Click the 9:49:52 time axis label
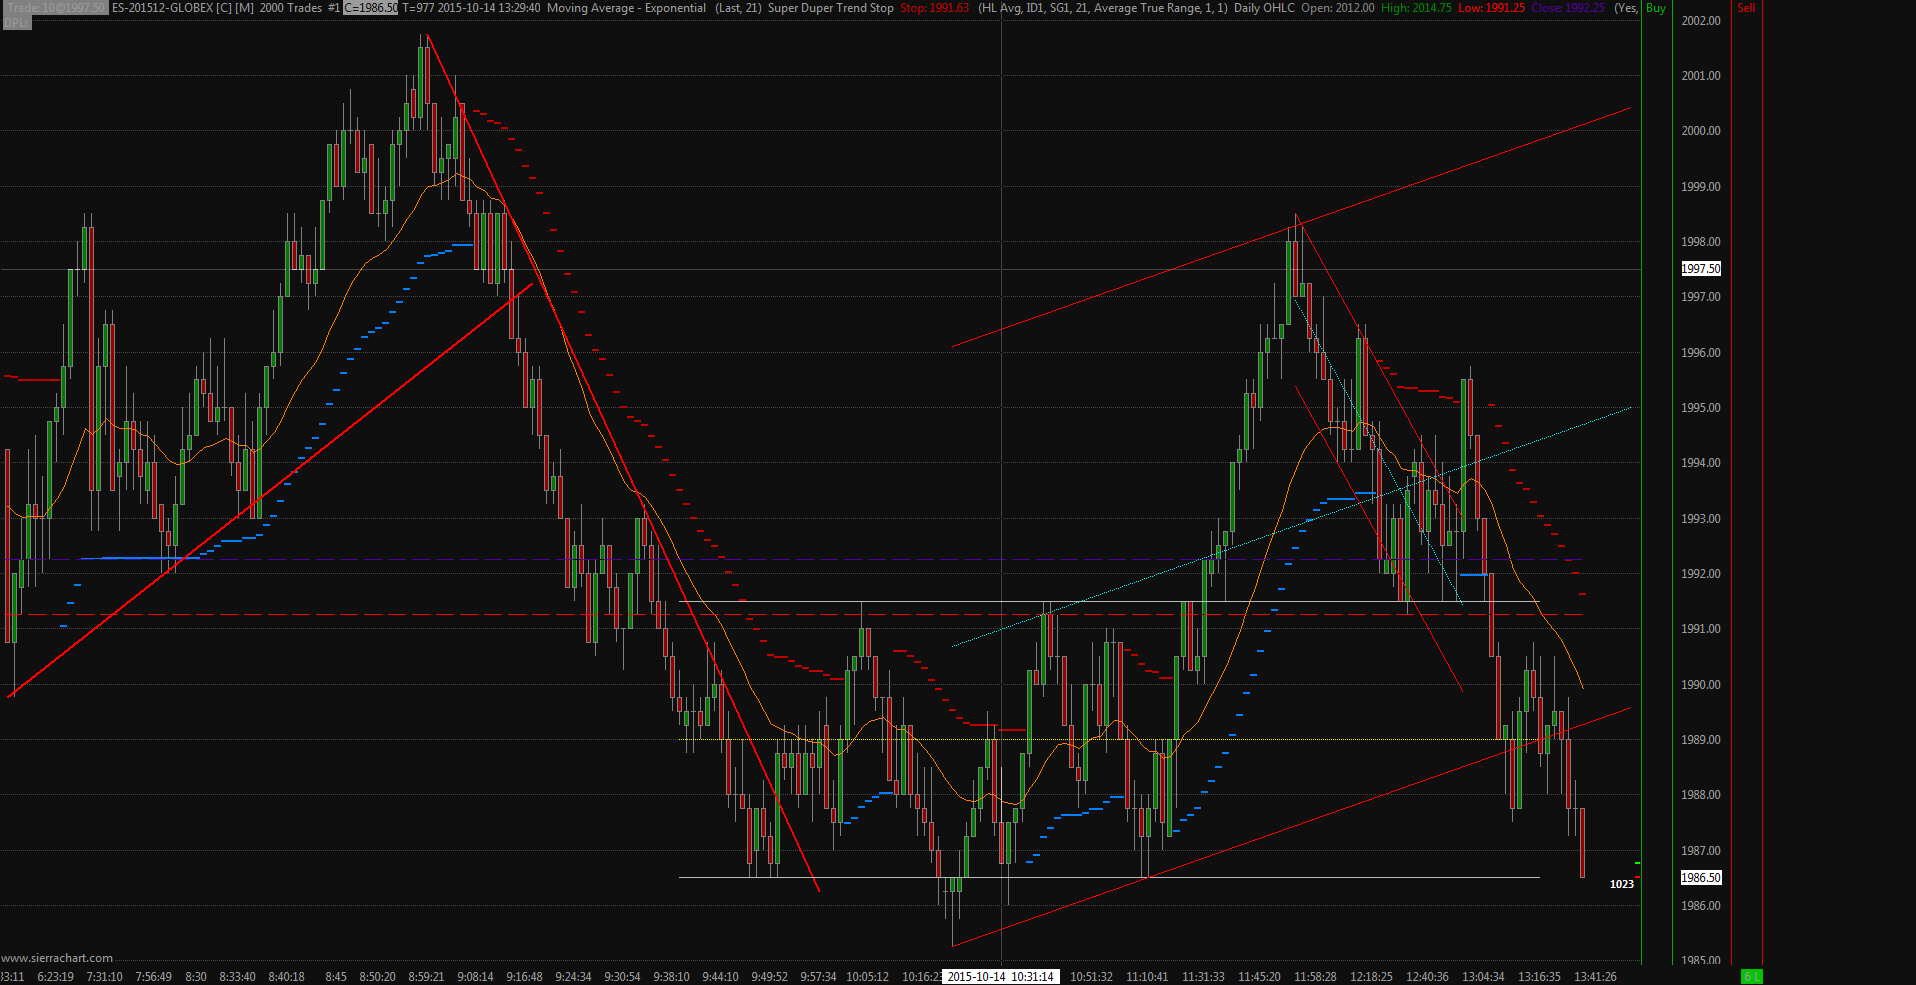Viewport: 1916px width, 985px height. click(x=769, y=977)
